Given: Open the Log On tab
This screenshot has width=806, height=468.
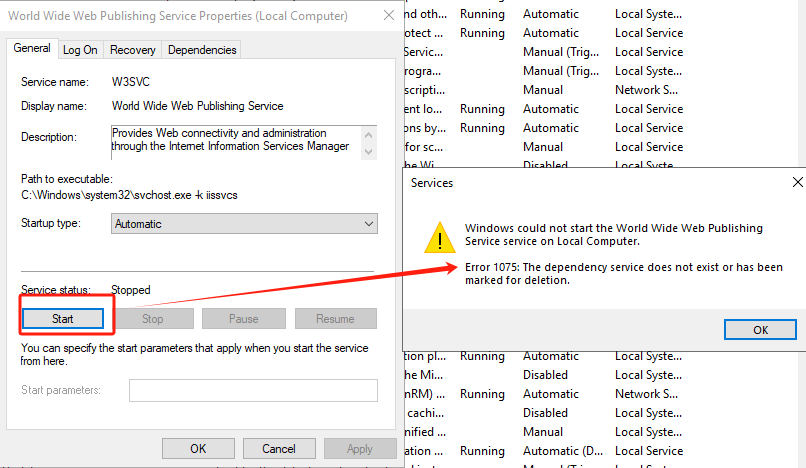Looking at the screenshot, I should (x=80, y=50).
